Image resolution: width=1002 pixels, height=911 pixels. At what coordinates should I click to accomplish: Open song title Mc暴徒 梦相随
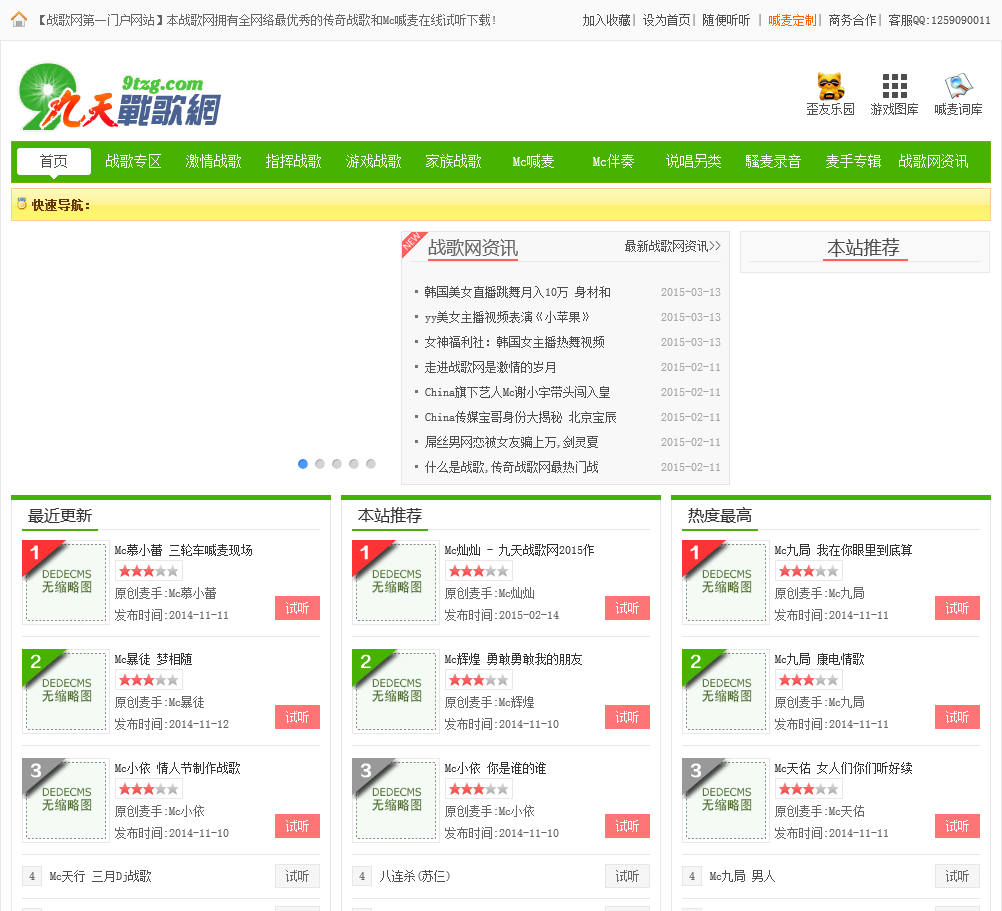pyautogui.click(x=153, y=659)
